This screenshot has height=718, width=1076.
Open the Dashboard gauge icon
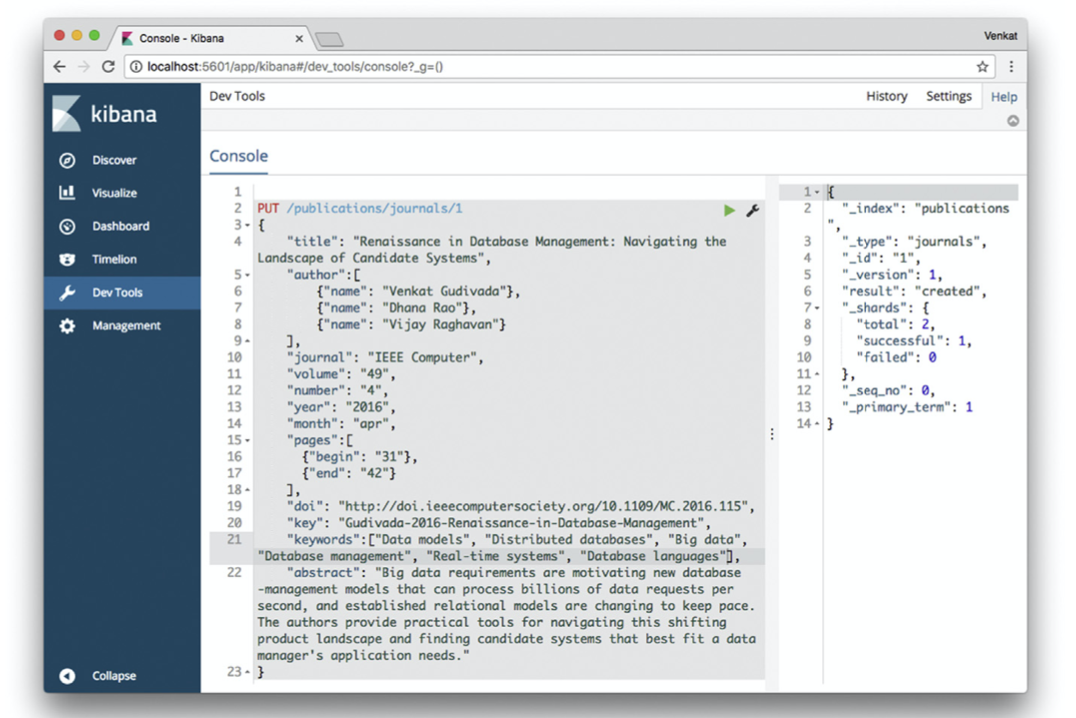coord(67,226)
